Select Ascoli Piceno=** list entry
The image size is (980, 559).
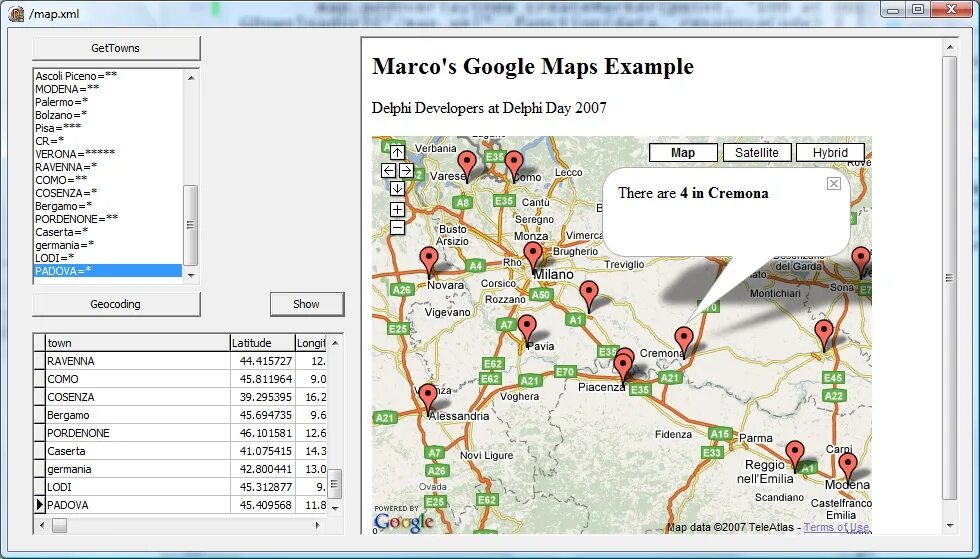click(x=108, y=76)
